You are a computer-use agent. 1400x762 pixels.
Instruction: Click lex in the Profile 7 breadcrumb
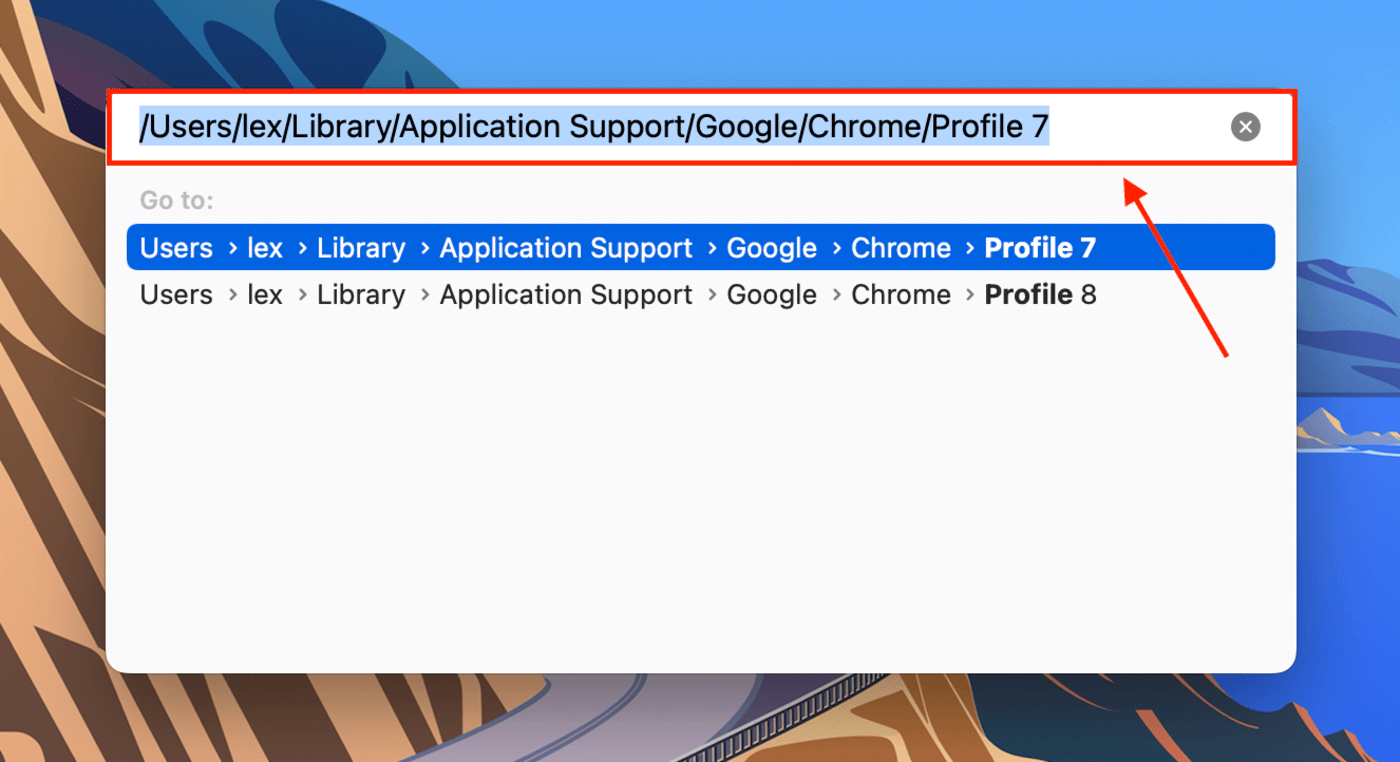point(264,247)
